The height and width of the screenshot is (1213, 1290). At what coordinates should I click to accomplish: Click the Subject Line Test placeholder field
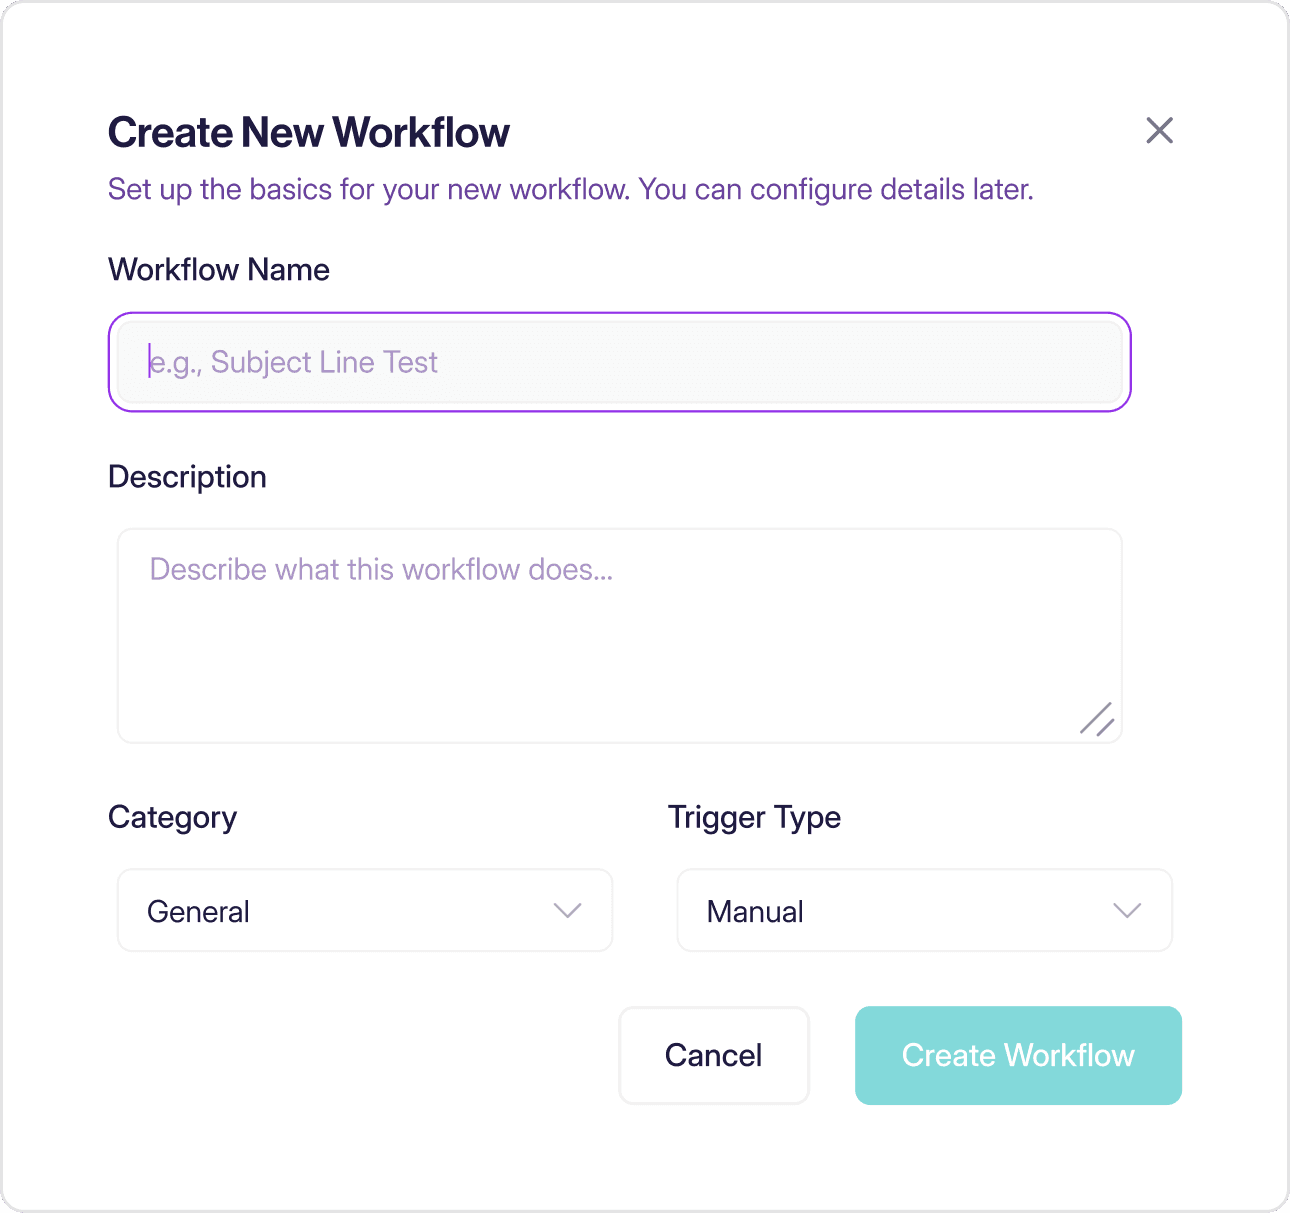[620, 362]
